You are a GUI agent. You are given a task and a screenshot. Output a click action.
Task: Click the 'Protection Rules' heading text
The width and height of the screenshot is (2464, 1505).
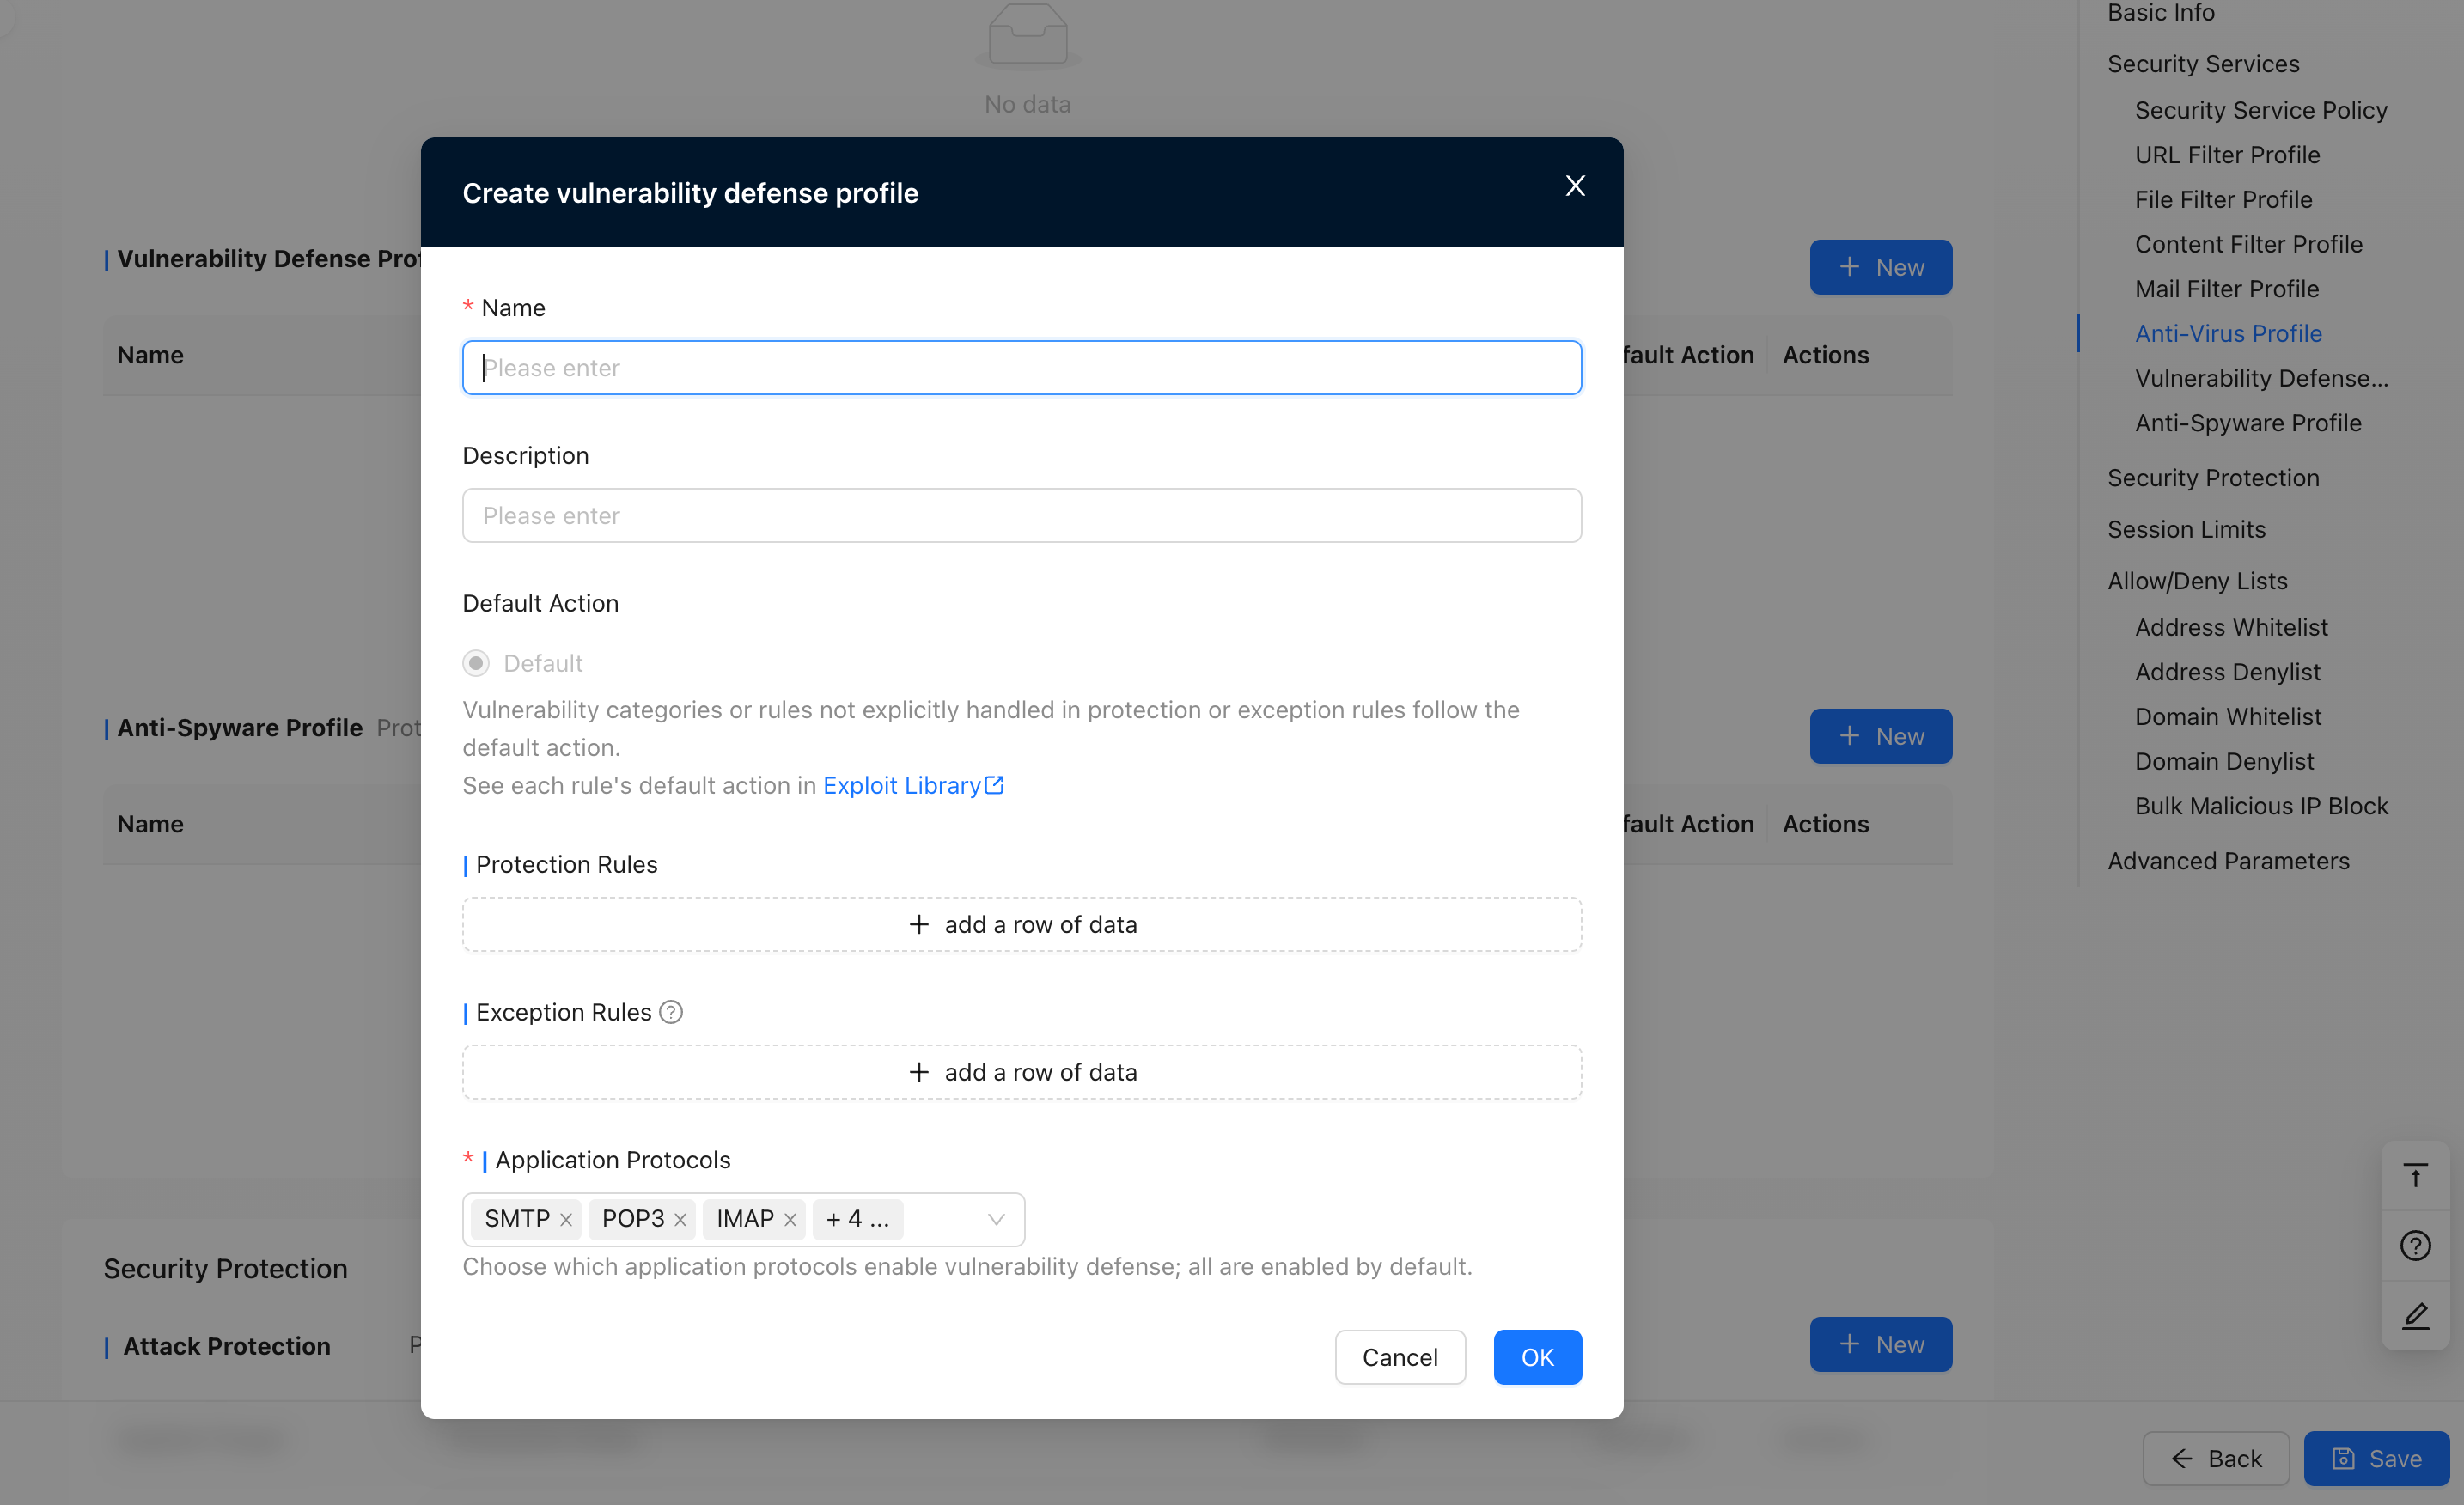(x=566, y=865)
